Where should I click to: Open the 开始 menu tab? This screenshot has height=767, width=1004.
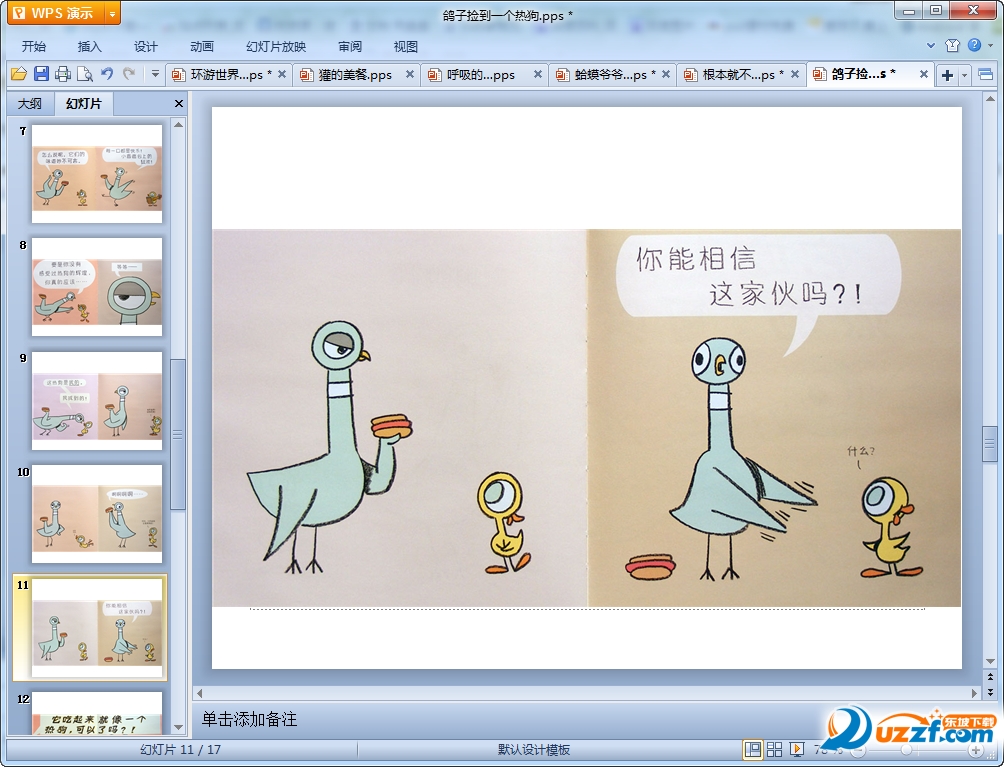click(33, 47)
